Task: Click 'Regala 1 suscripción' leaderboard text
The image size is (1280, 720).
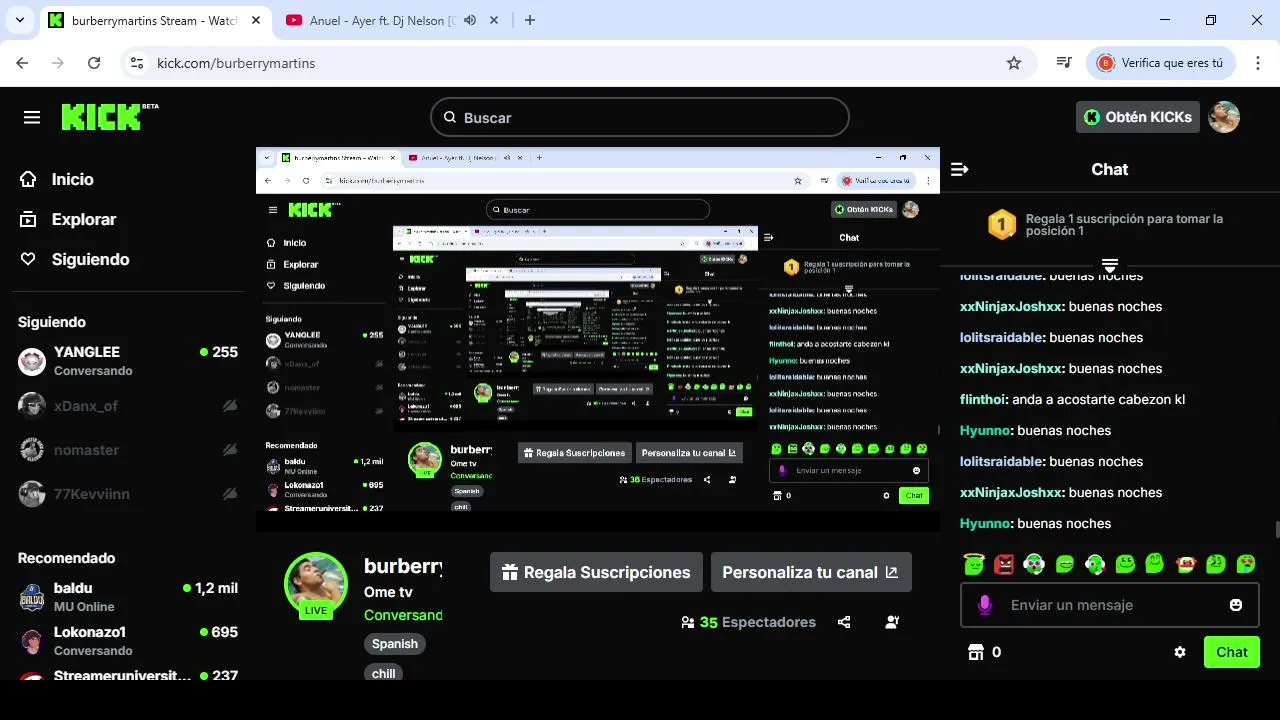Action: (x=1124, y=224)
